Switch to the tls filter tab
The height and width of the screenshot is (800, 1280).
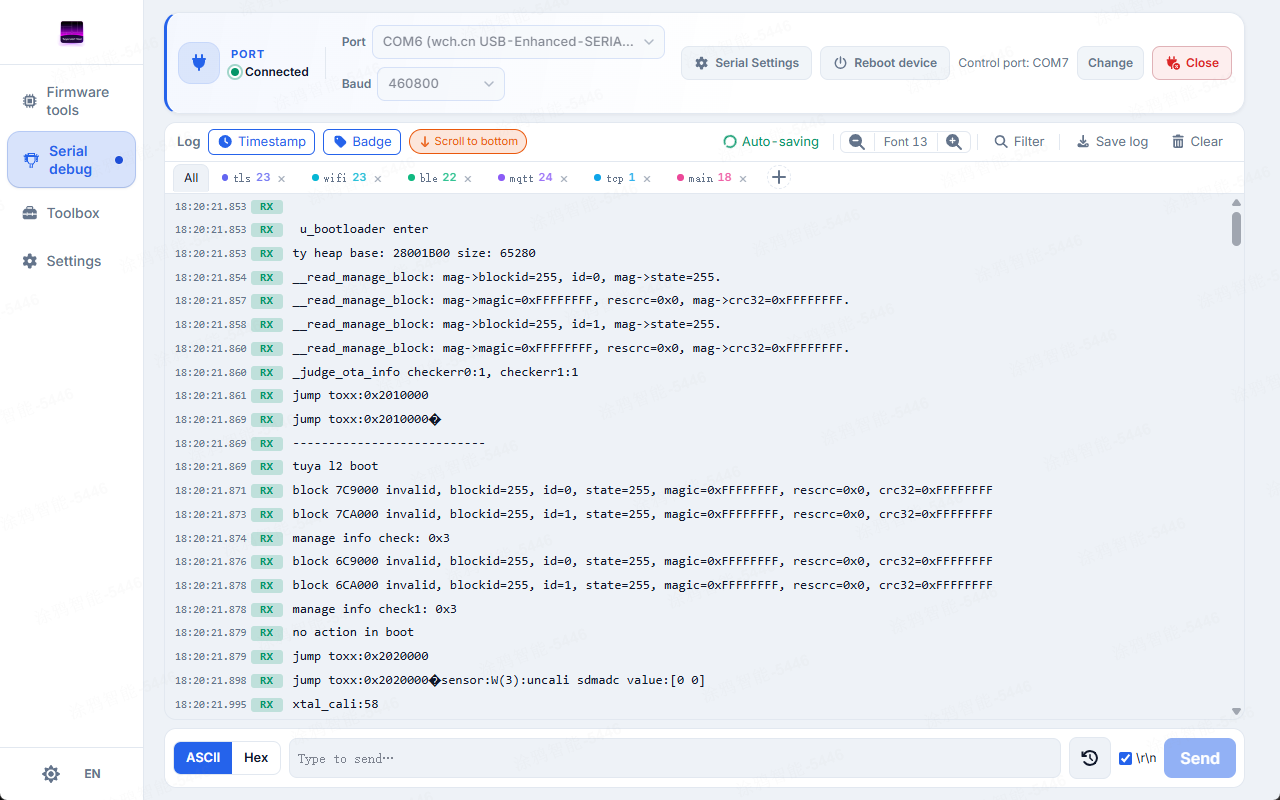[246, 178]
